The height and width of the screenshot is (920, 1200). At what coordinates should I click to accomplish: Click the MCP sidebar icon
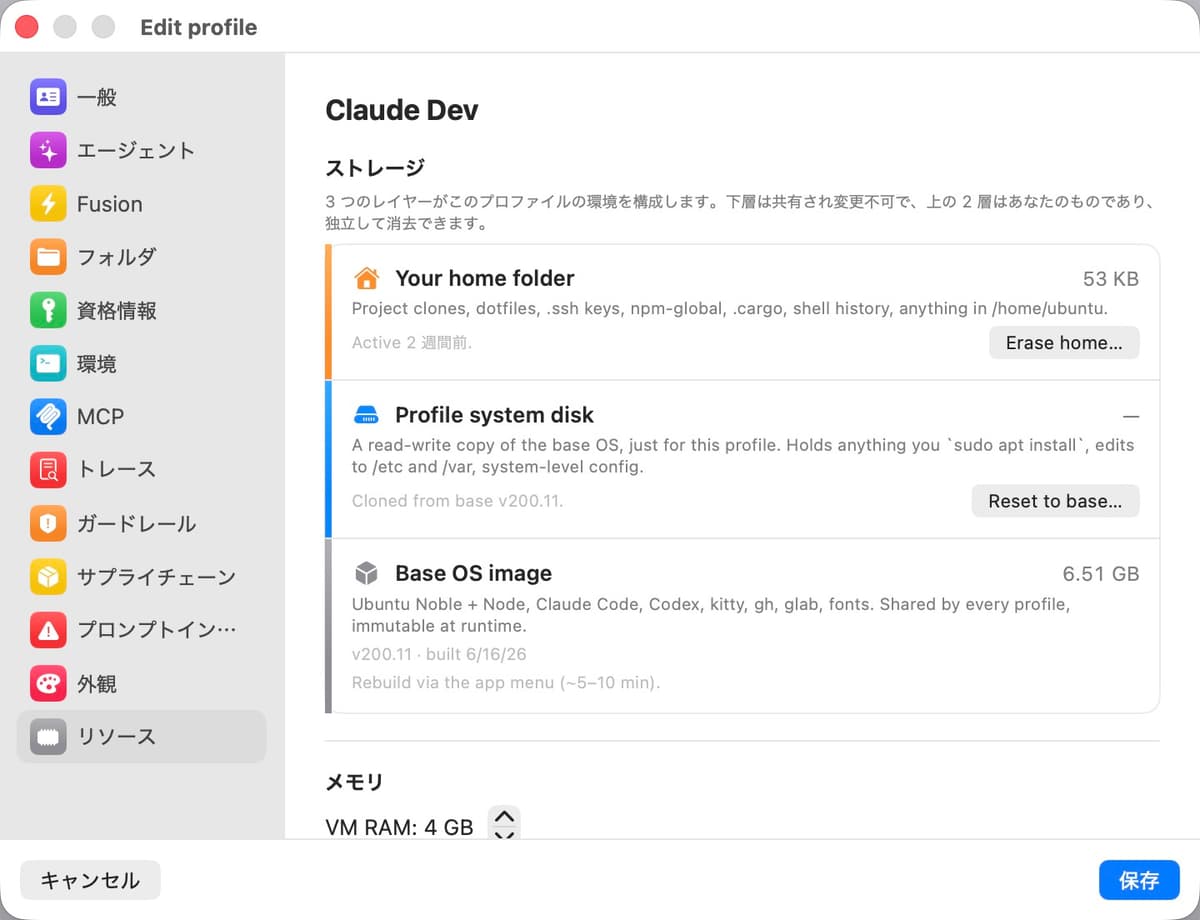48,416
